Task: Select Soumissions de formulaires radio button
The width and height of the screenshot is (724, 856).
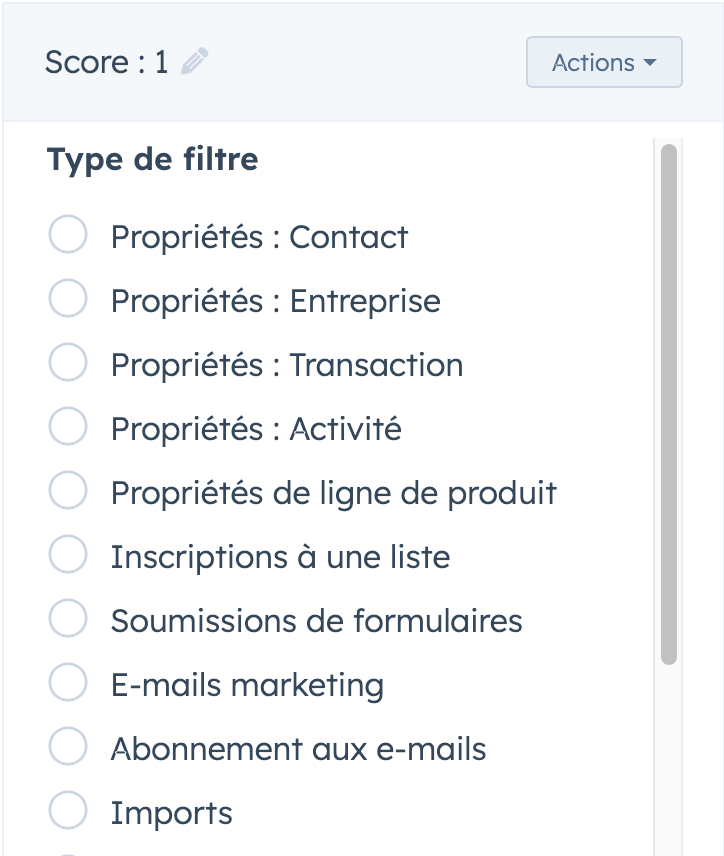Action: click(68, 618)
